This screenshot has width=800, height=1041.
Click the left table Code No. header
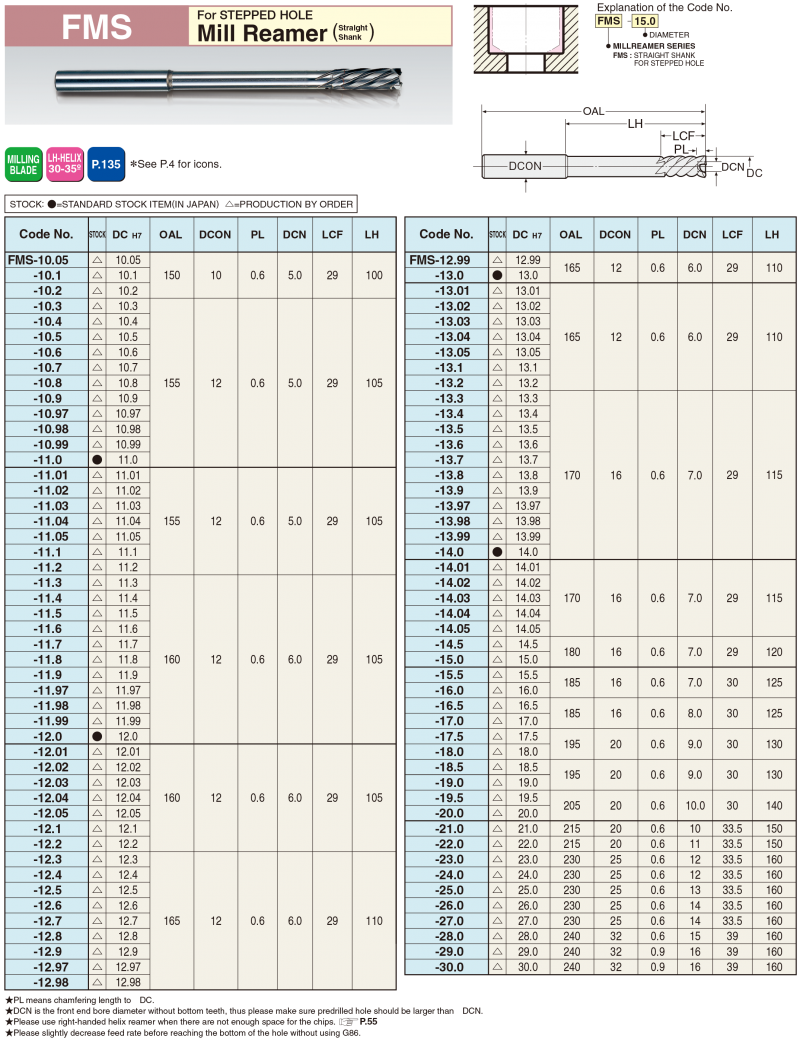(x=46, y=234)
